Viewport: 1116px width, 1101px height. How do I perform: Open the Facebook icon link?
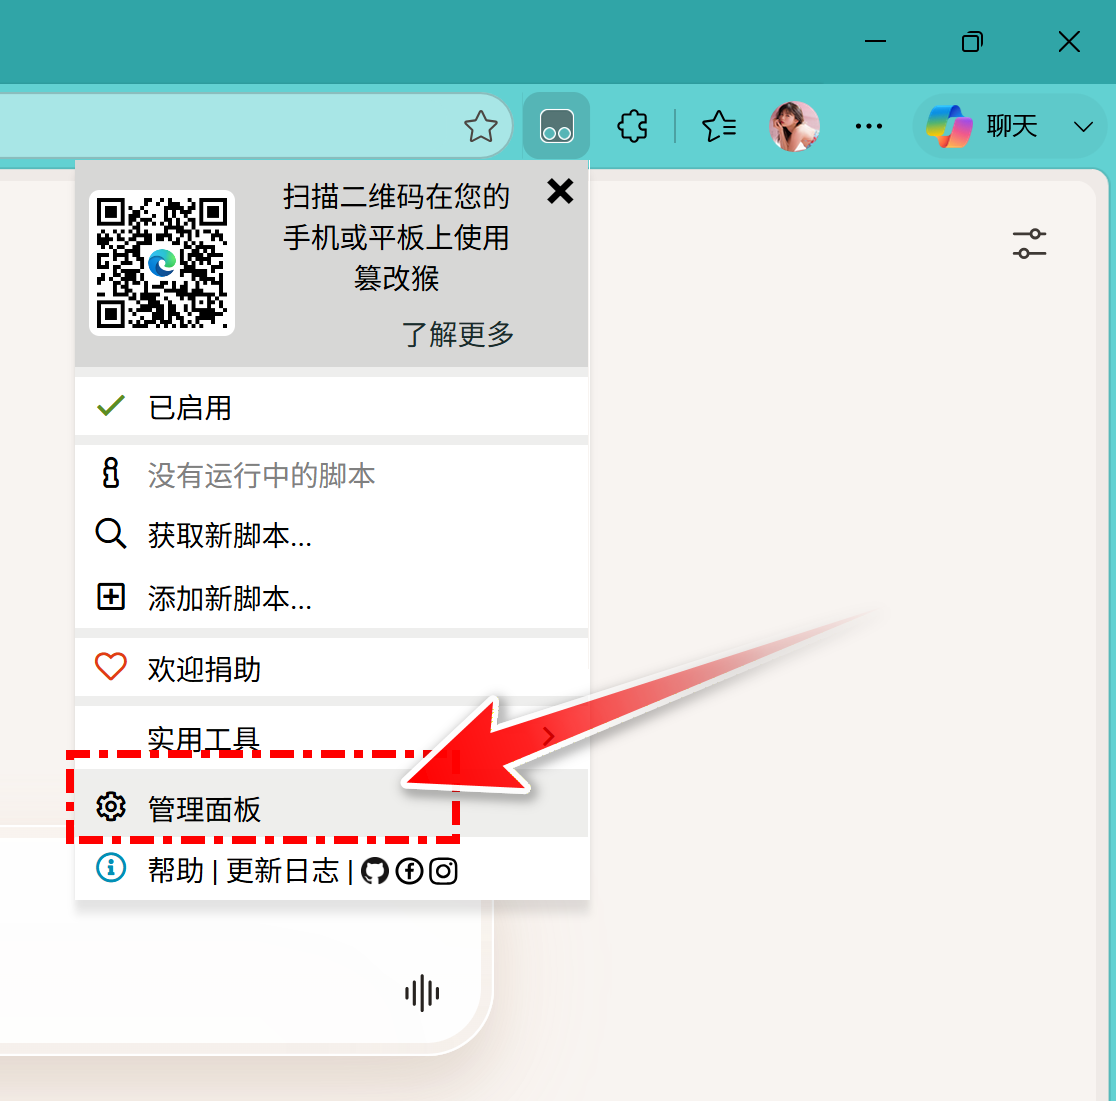(x=409, y=871)
